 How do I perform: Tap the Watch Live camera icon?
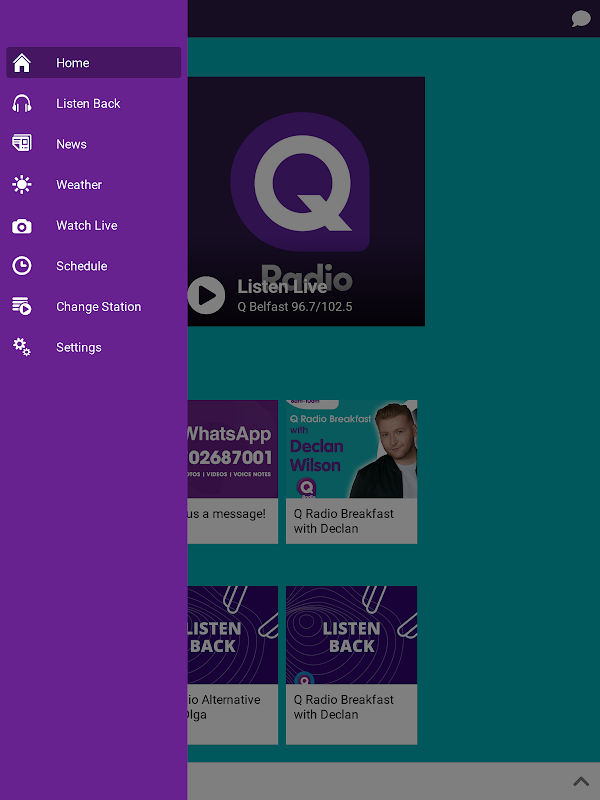point(22,226)
